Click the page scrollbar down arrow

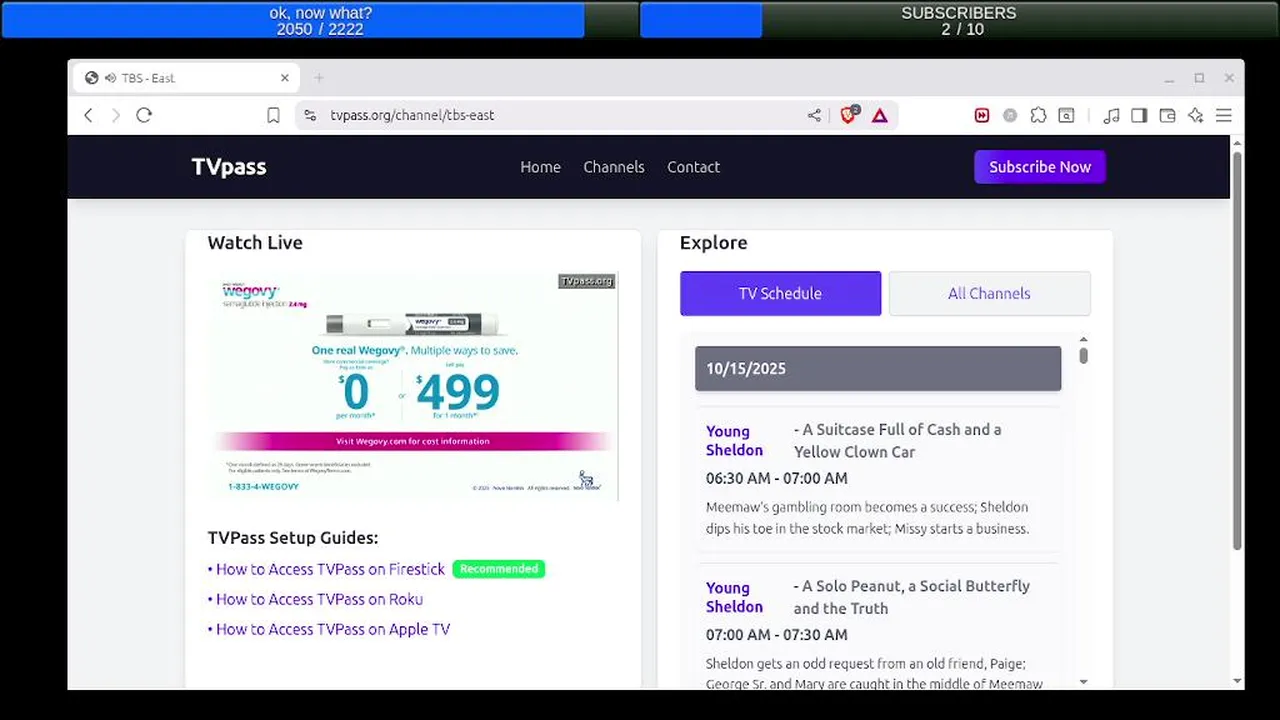coord(1237,682)
